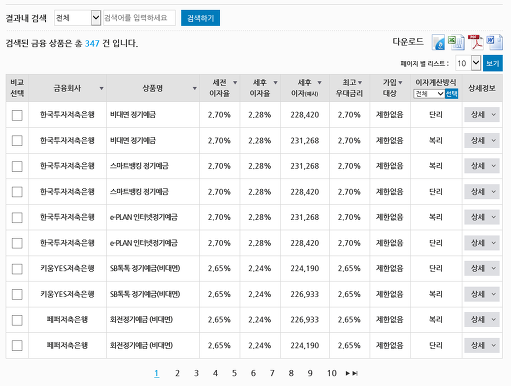Check 페퍼저축은행 회전정기예금 복리 row checkbox
Viewport: 511px width, 386px height.
(17, 320)
